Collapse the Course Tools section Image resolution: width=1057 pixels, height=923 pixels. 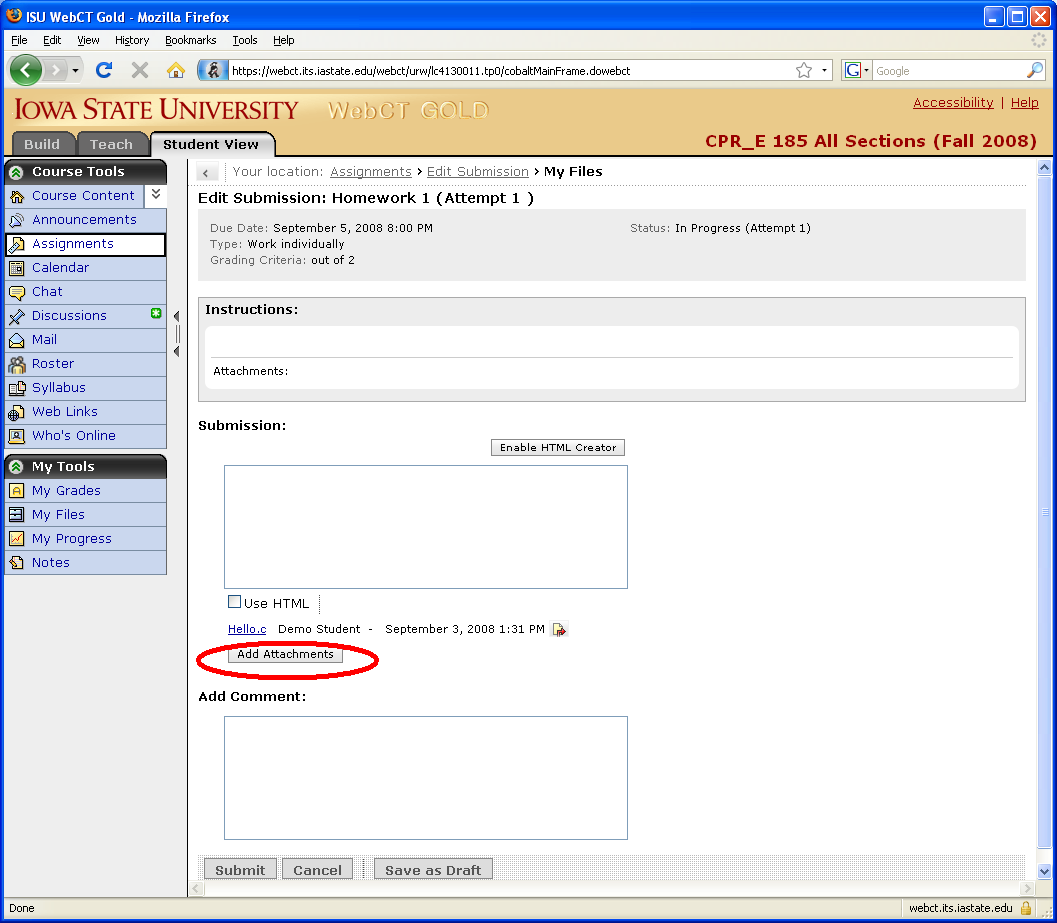[16, 172]
